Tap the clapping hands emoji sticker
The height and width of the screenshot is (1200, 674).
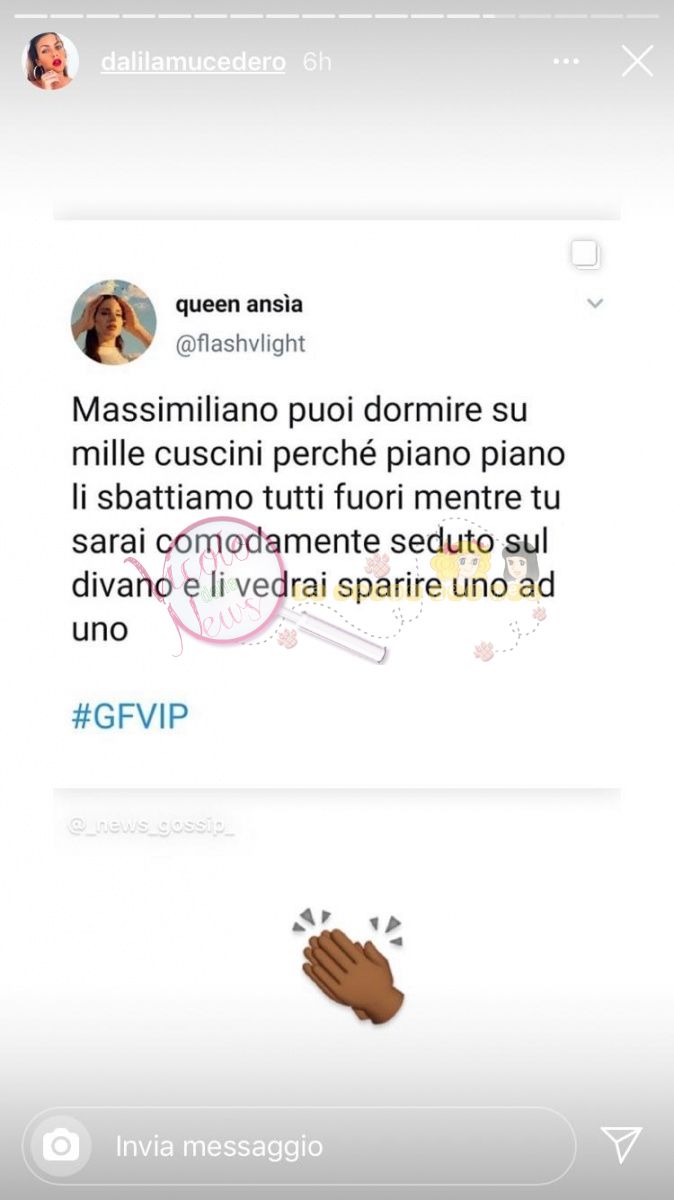[x=348, y=966]
